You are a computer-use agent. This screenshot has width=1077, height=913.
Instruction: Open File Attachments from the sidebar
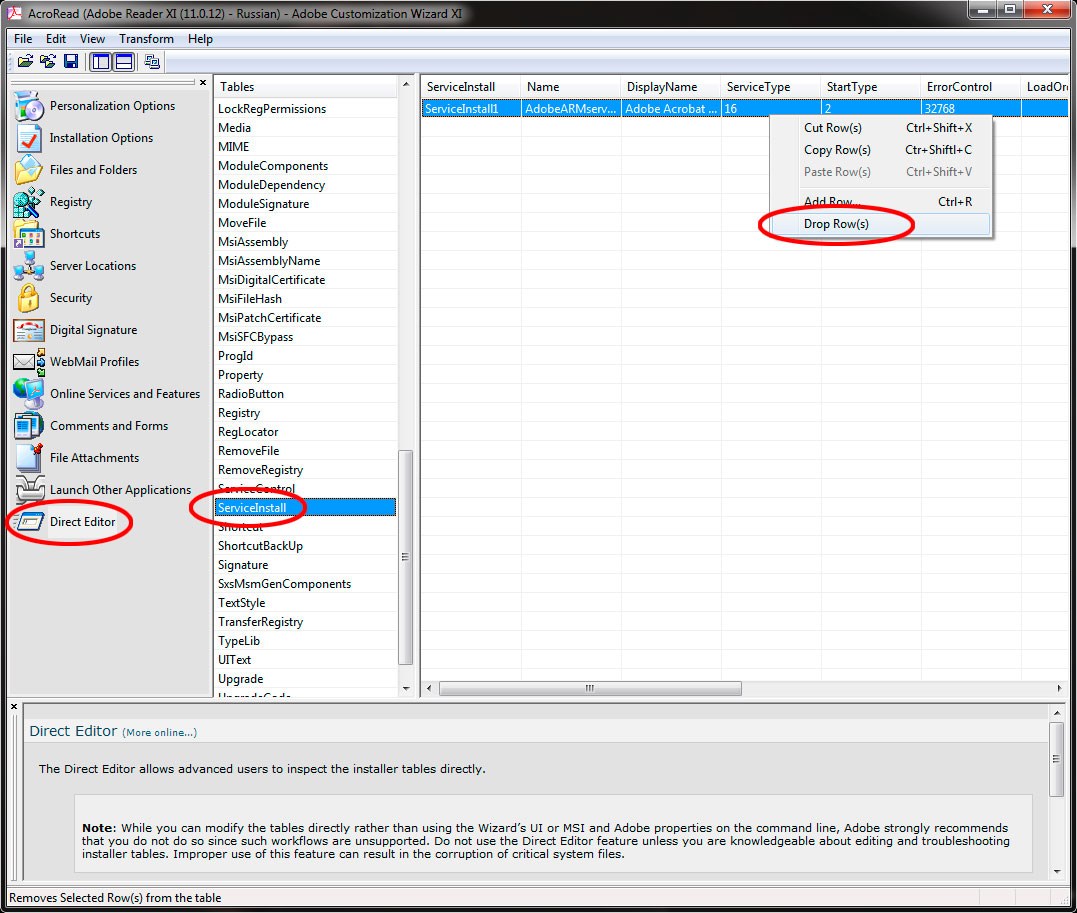tap(94, 458)
